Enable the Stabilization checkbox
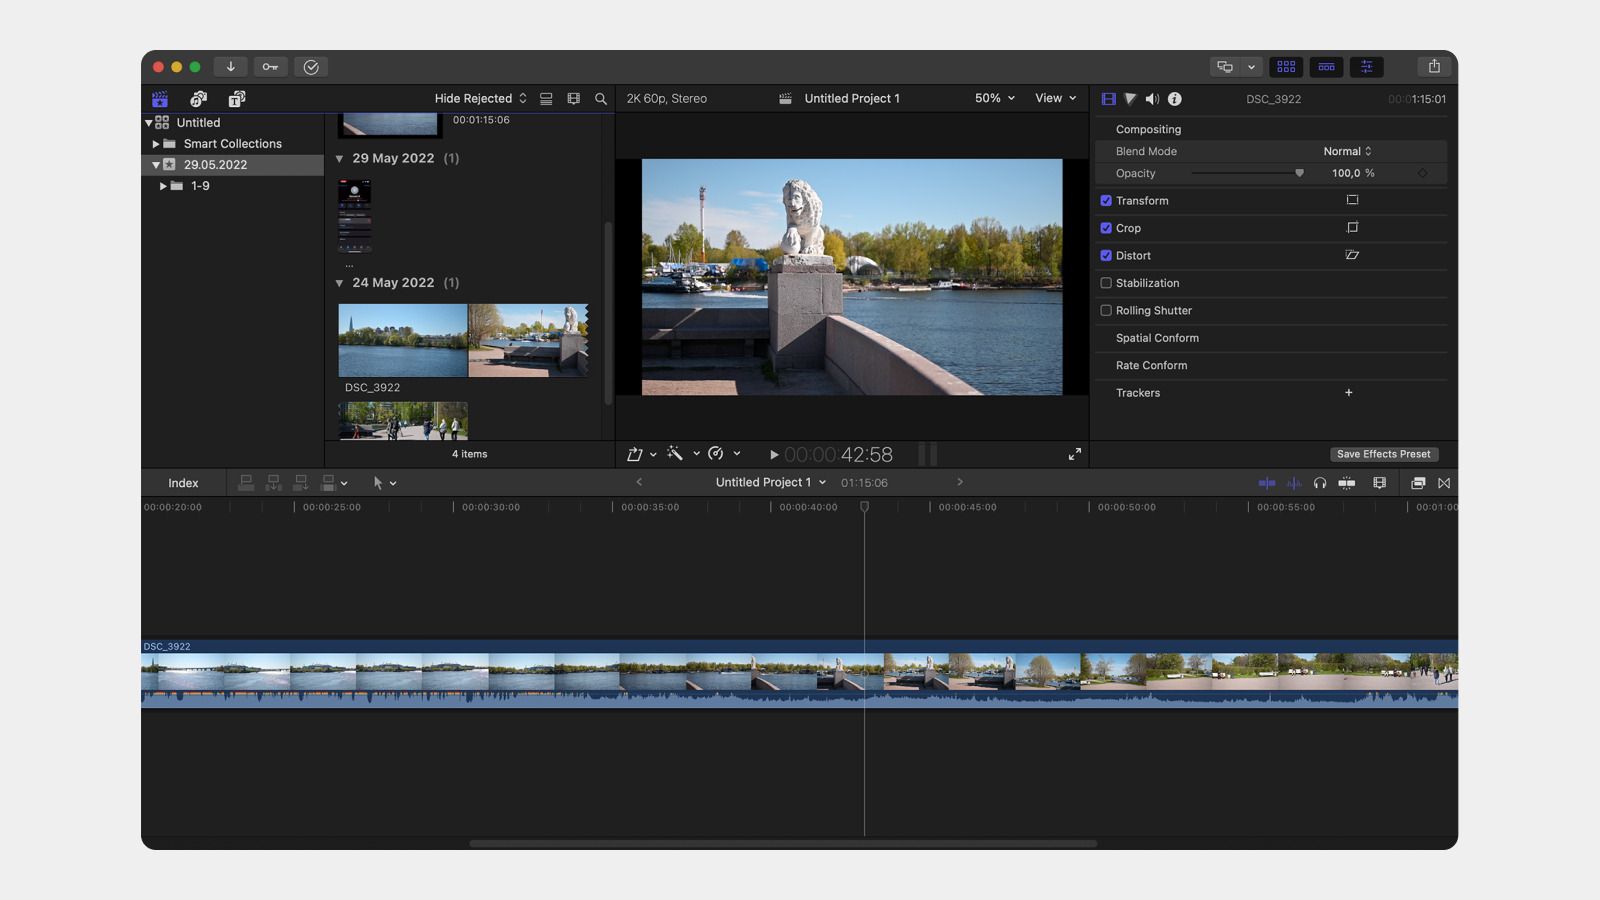The height and width of the screenshot is (900, 1600). click(x=1106, y=283)
